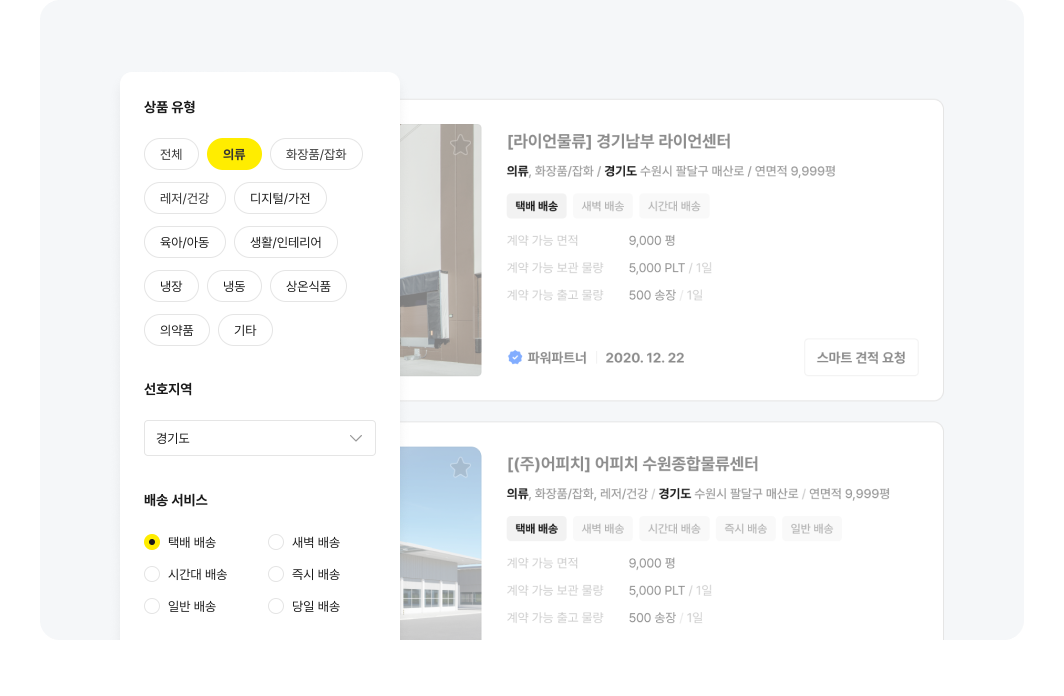Click star icon on 어피치 수원종합물류센터 image

click(x=460, y=467)
